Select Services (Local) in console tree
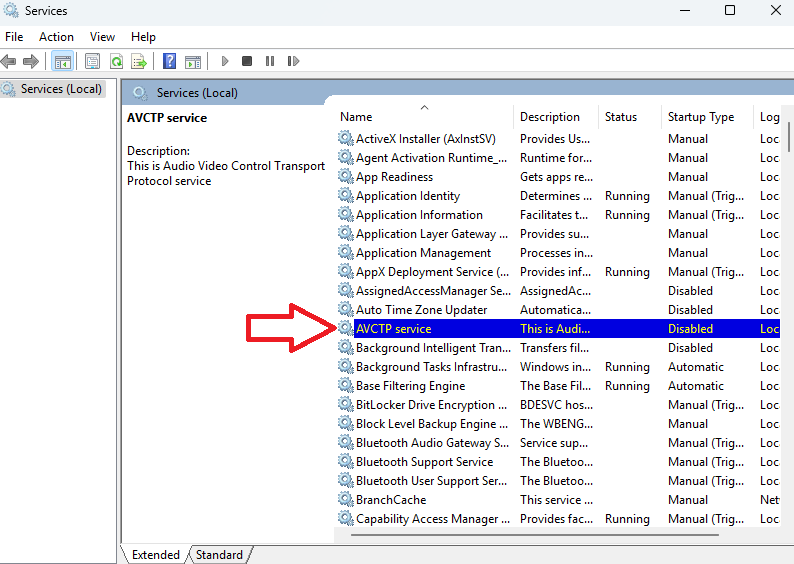 coord(61,89)
